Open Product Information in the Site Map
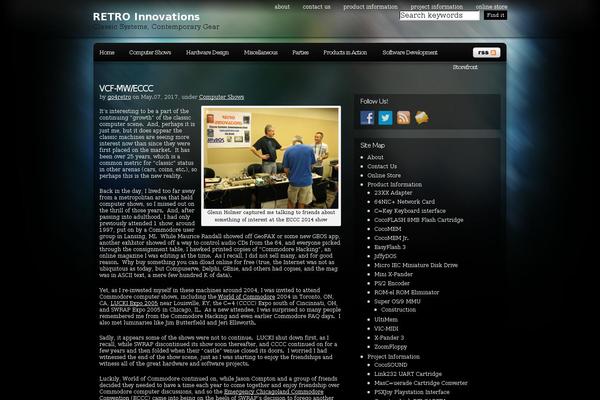600x400 pixels. click(x=395, y=184)
